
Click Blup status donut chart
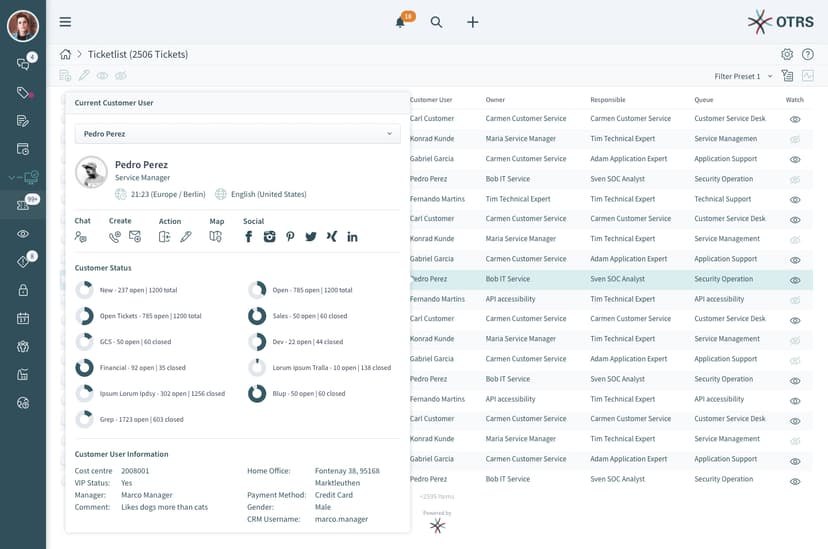tap(257, 393)
